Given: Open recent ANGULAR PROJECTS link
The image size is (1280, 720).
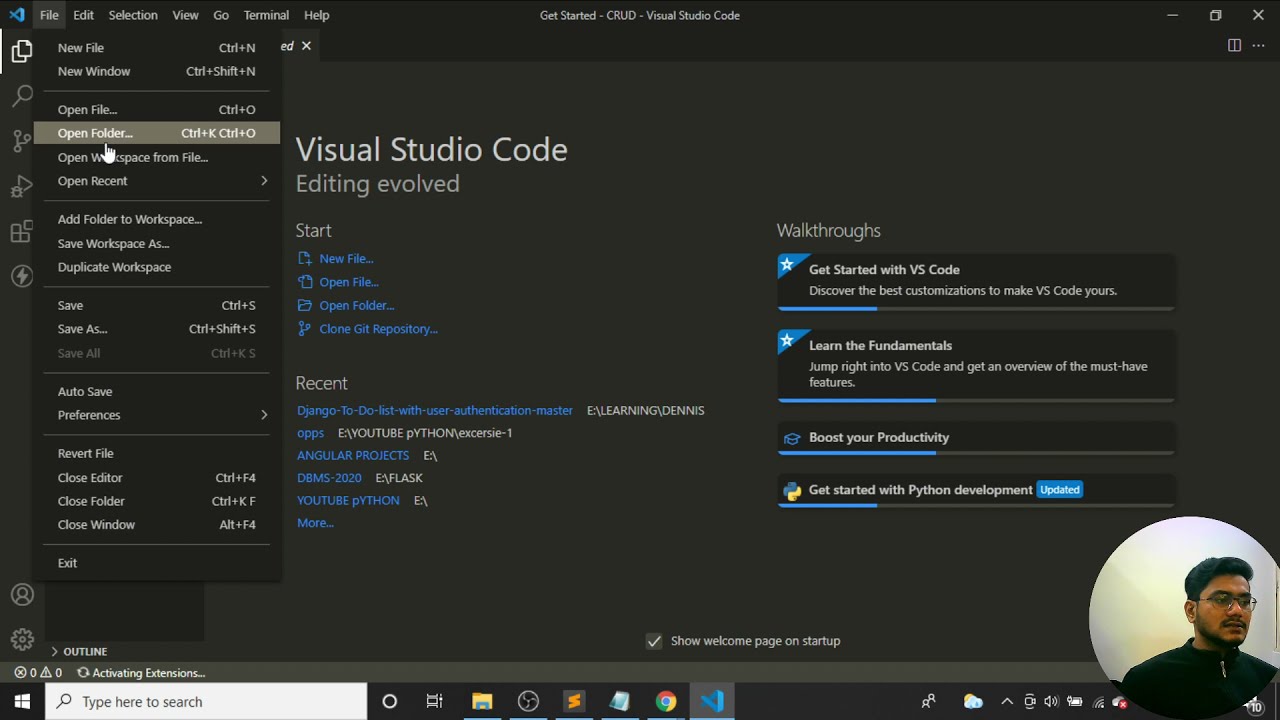Looking at the screenshot, I should pos(353,455).
